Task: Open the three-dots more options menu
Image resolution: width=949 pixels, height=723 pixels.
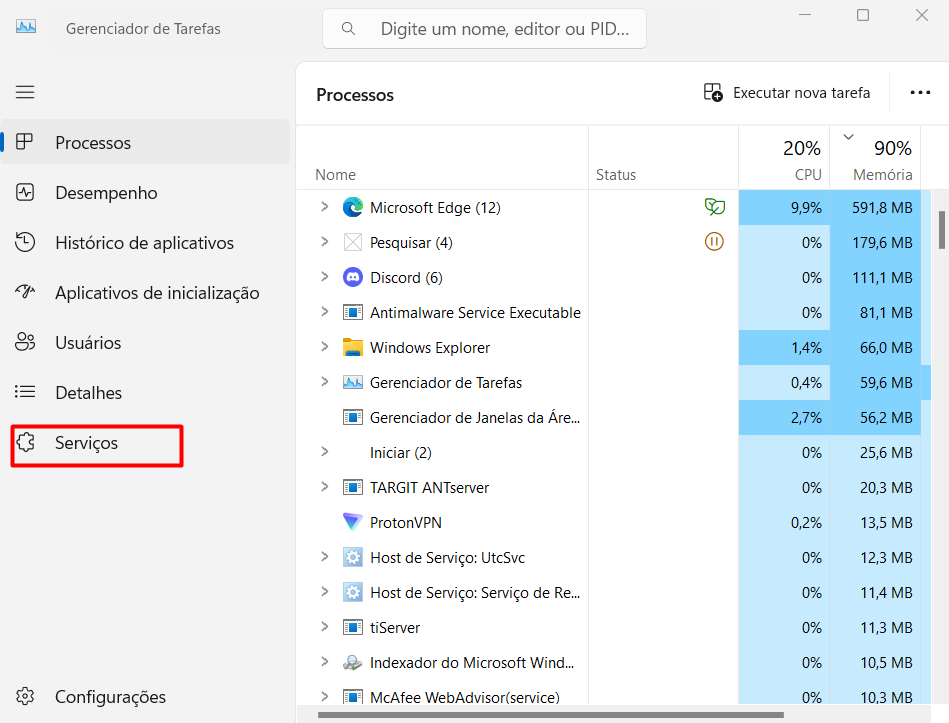Action: 920,93
